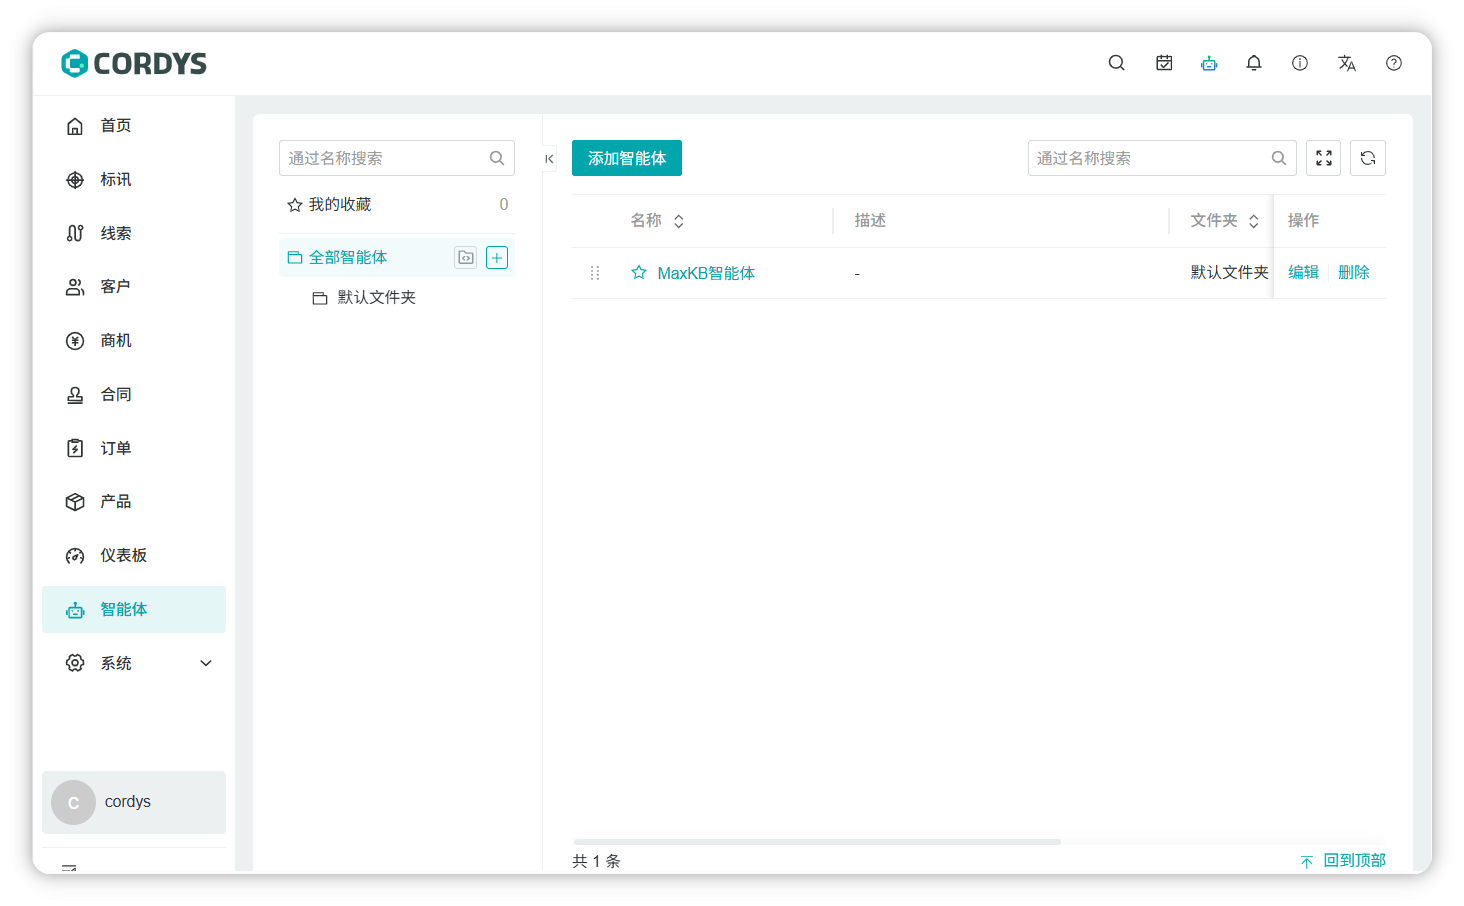Screen dimensions: 1464x906
Task: Select 我的收藏 in folder panel
Action: point(397,204)
